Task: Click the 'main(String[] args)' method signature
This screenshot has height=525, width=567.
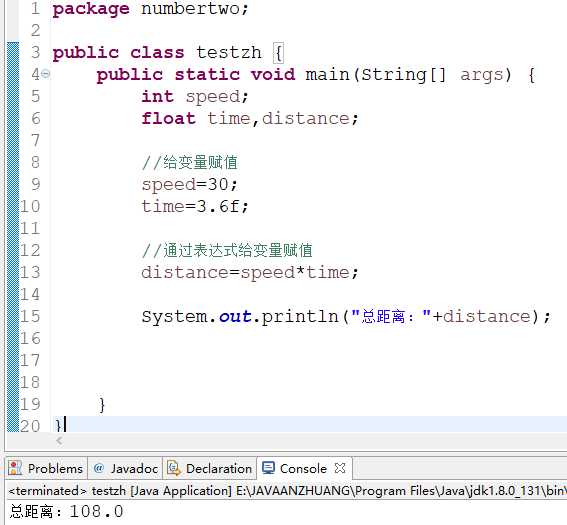Action: click(409, 75)
